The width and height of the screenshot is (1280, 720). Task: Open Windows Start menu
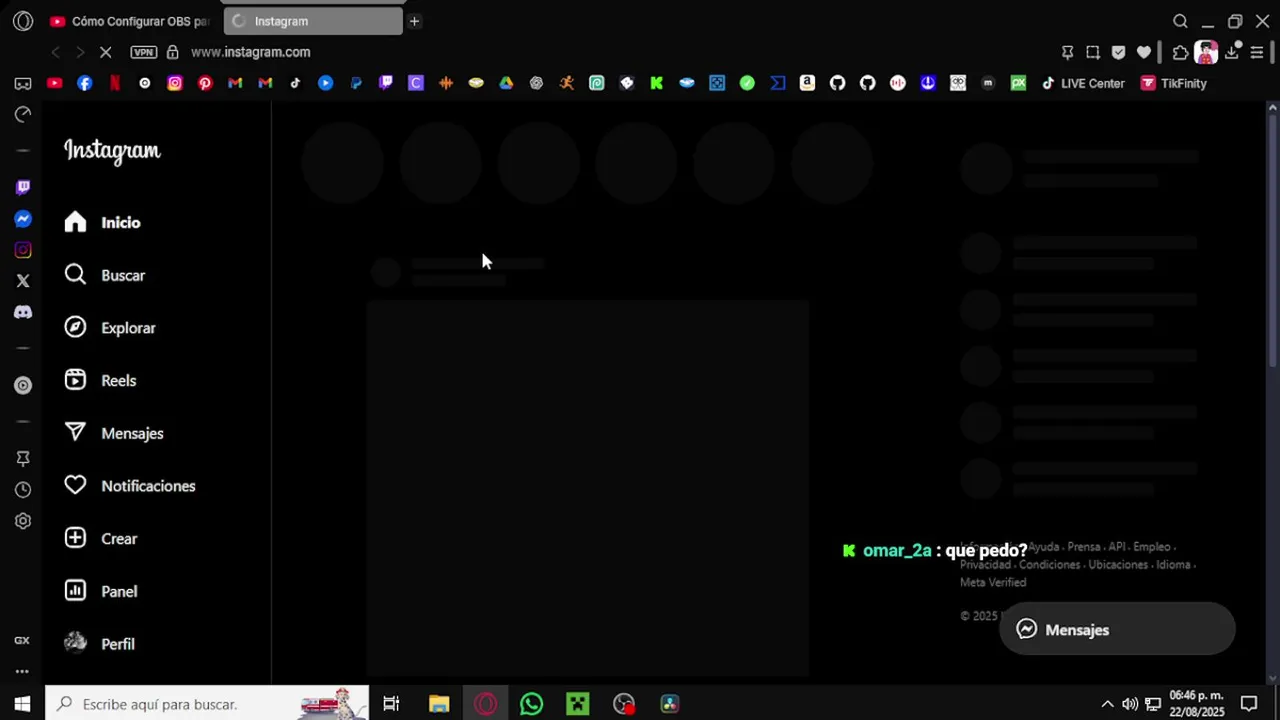[22, 704]
